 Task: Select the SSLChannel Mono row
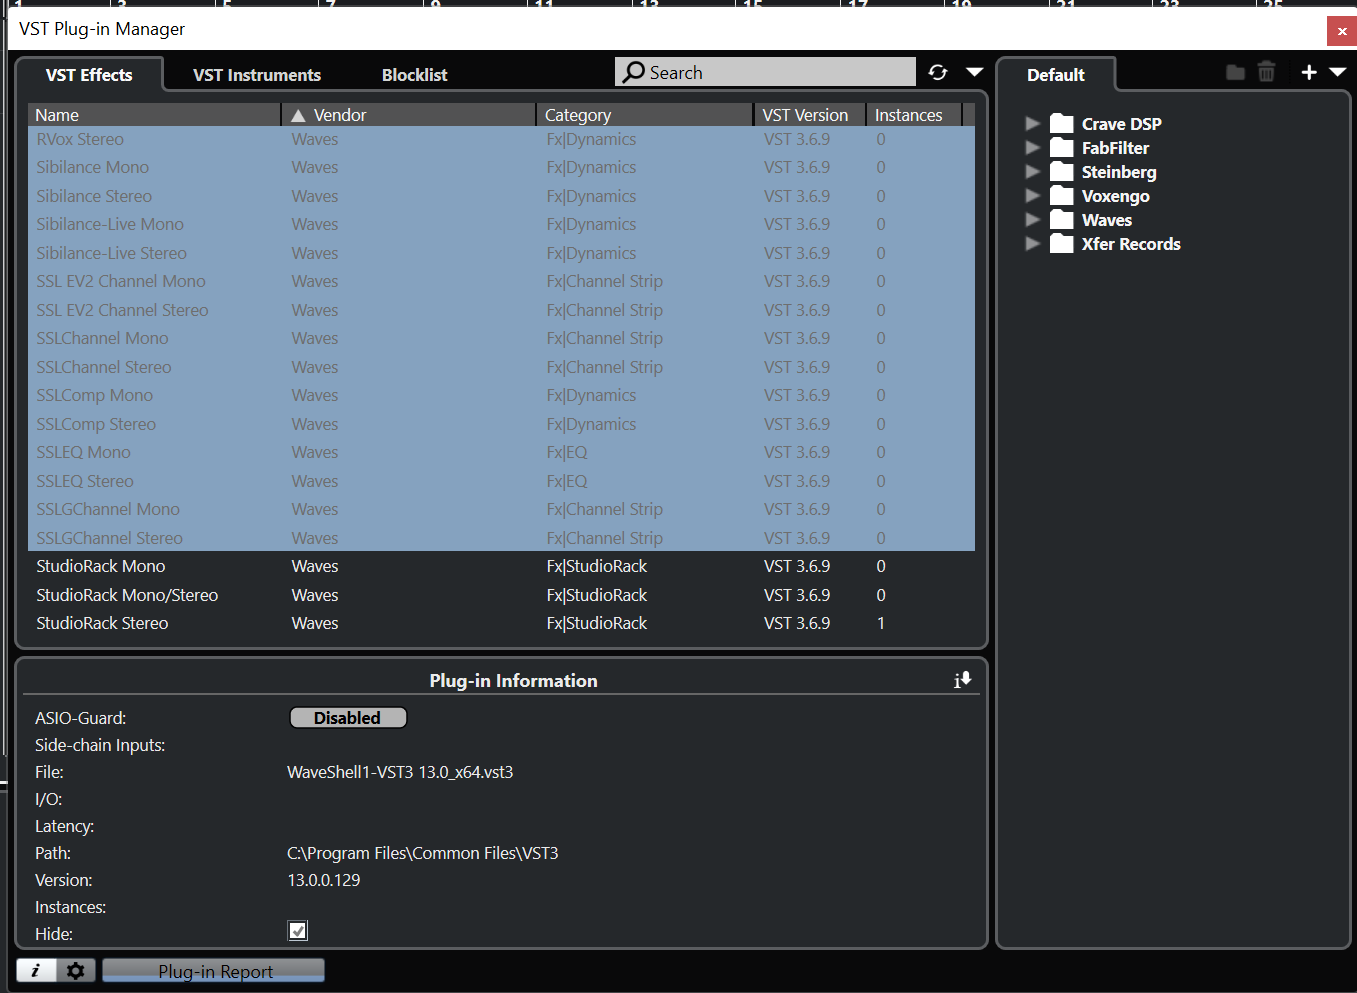coord(501,338)
